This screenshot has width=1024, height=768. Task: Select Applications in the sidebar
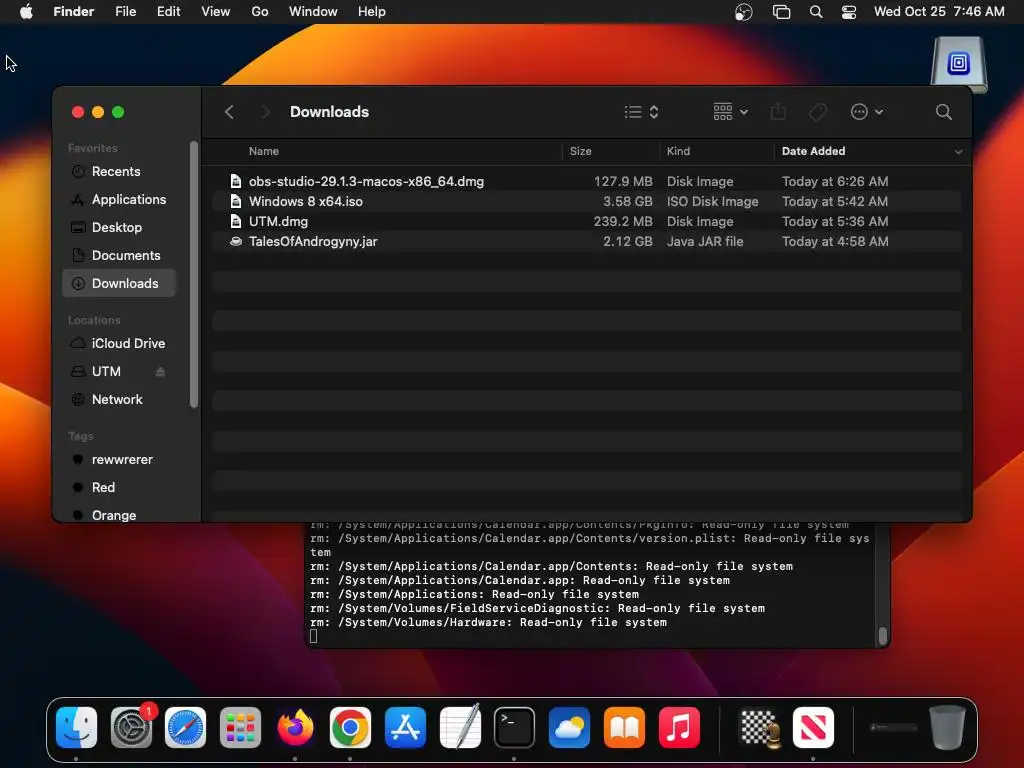point(119,200)
